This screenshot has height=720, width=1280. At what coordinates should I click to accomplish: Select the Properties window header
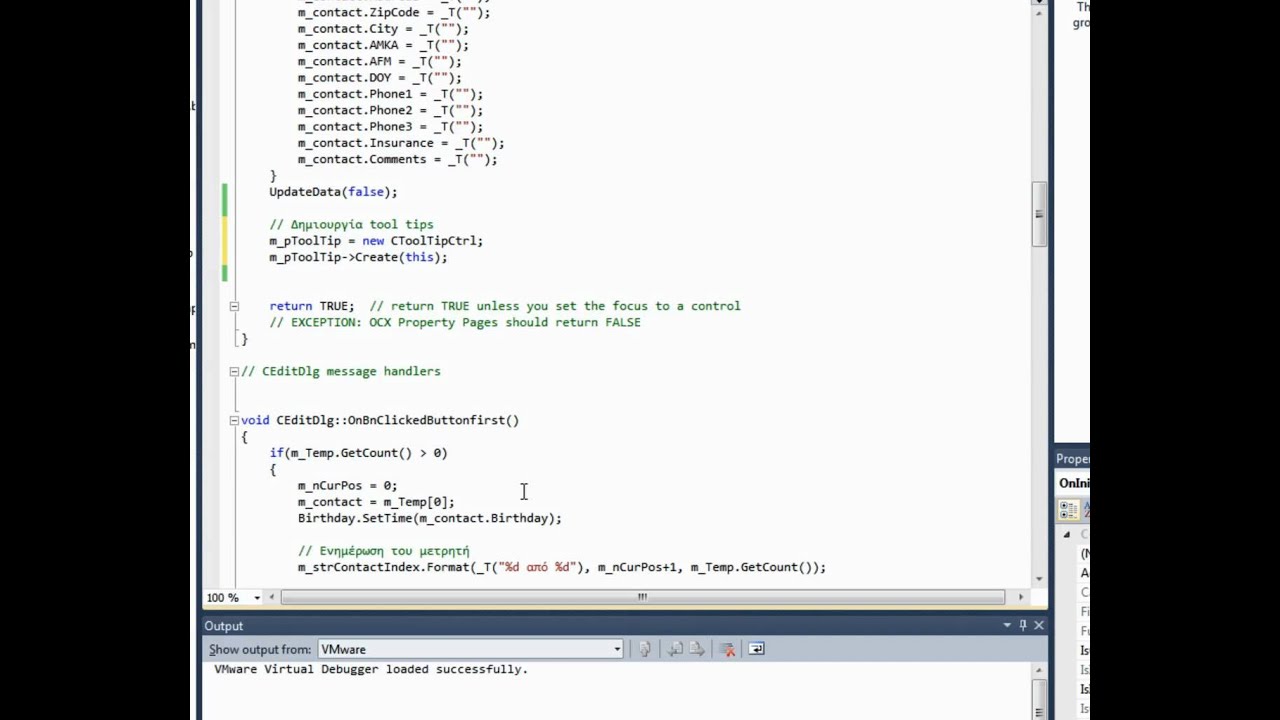[1072, 458]
